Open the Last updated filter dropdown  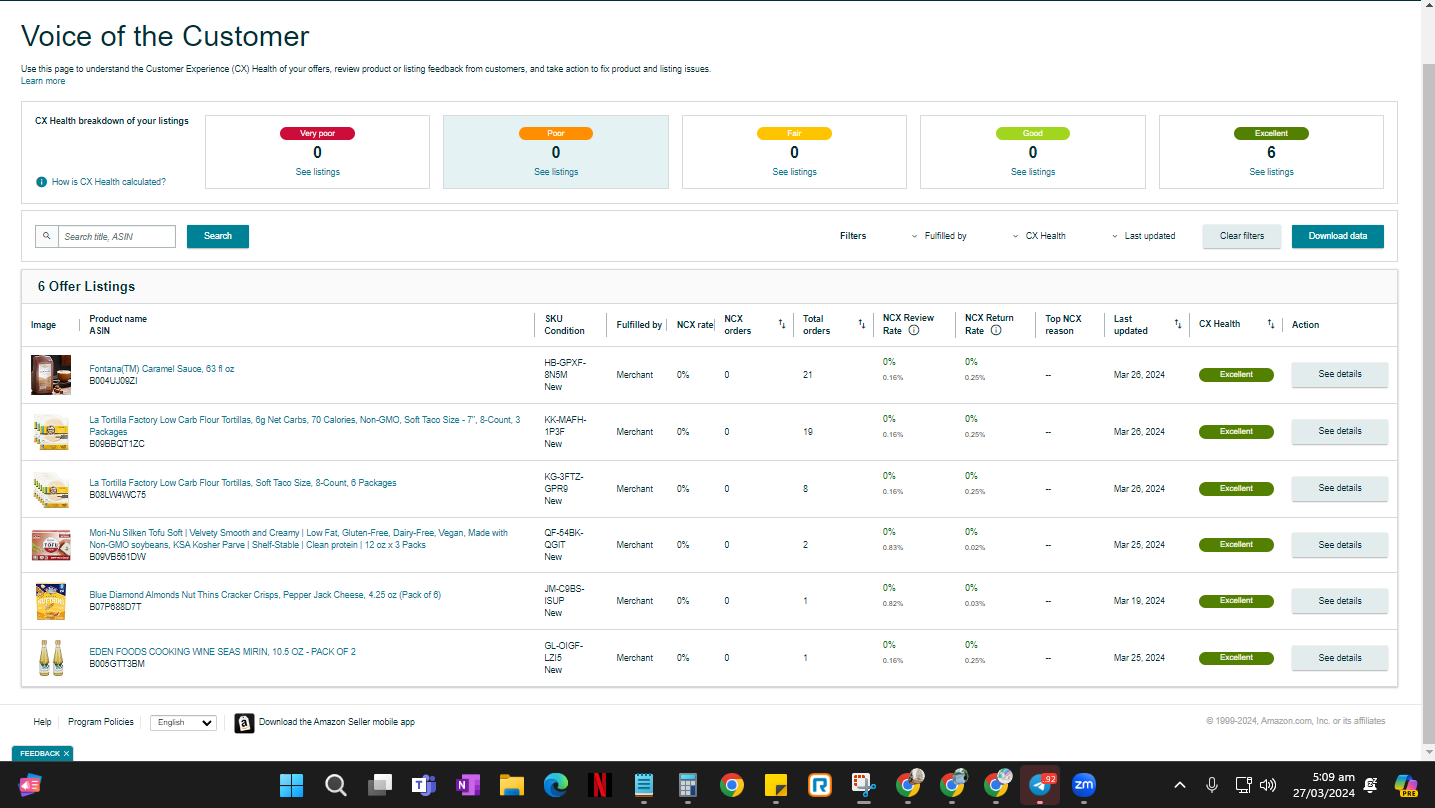click(x=1143, y=236)
